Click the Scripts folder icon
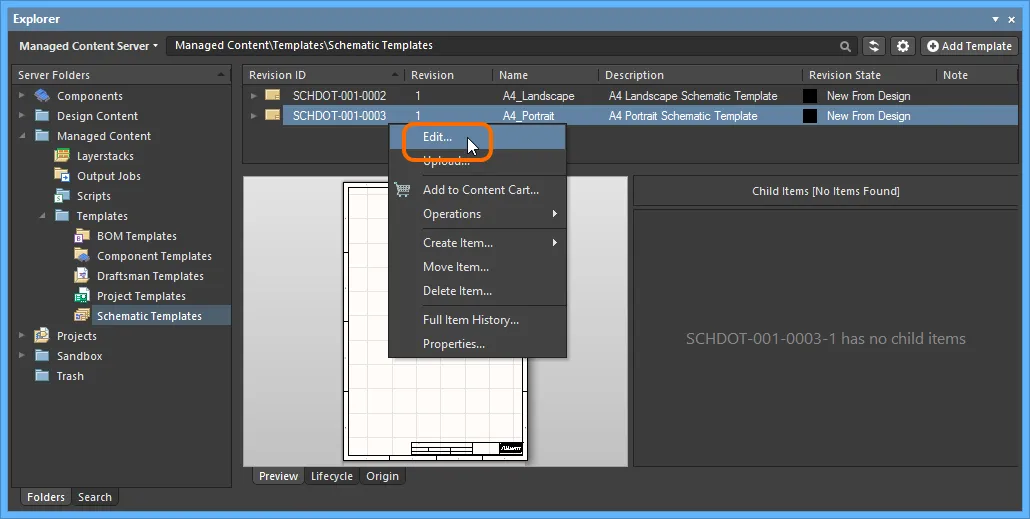The height and width of the screenshot is (519, 1030). click(62, 196)
